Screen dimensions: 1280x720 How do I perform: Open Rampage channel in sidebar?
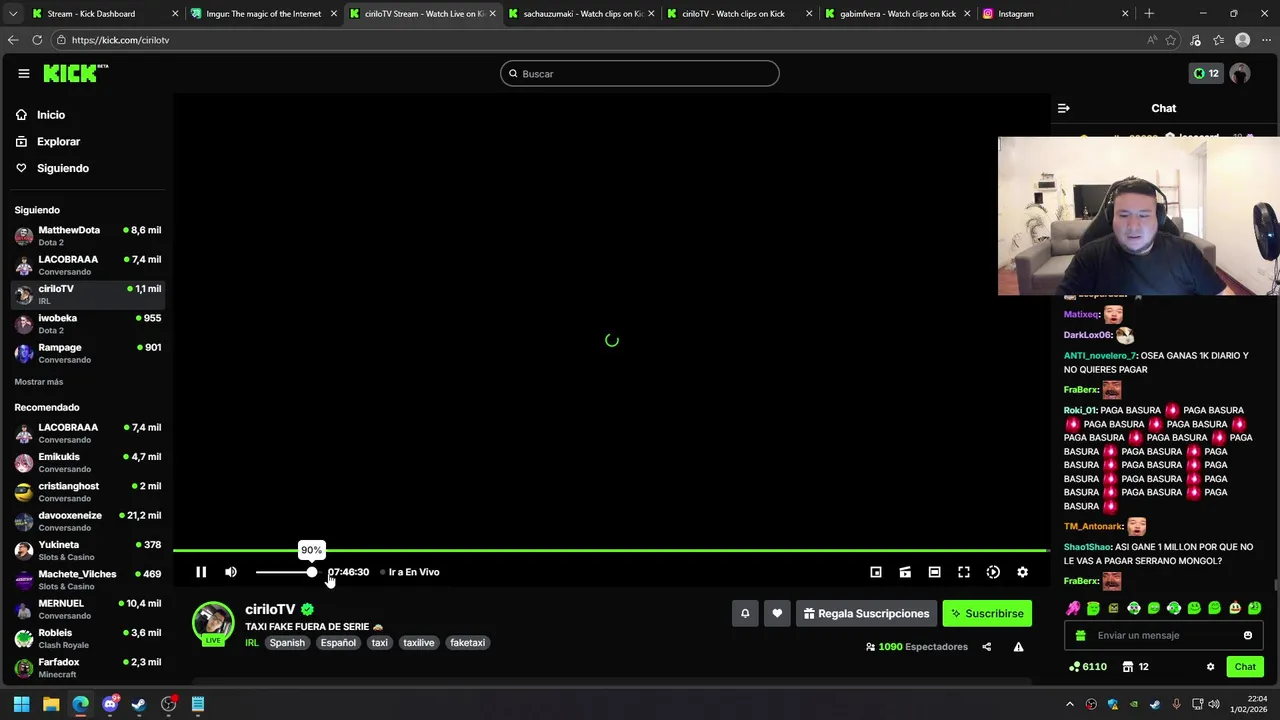coord(87,353)
